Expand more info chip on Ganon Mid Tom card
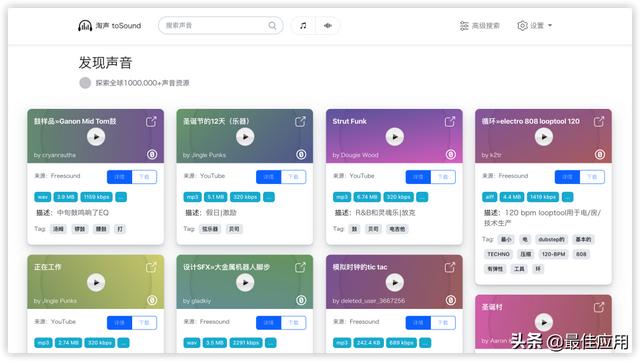This screenshot has height=361, width=640. pos(121,197)
